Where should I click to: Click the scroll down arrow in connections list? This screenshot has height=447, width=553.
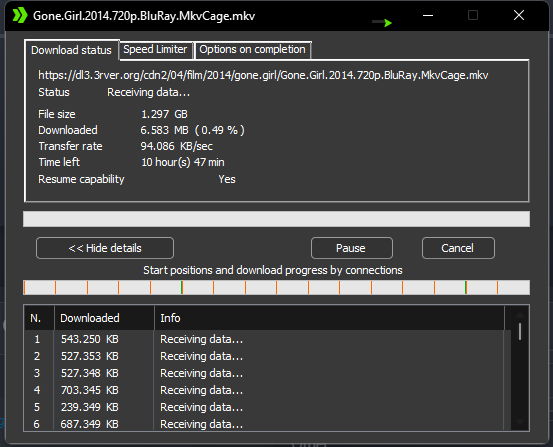click(x=520, y=422)
